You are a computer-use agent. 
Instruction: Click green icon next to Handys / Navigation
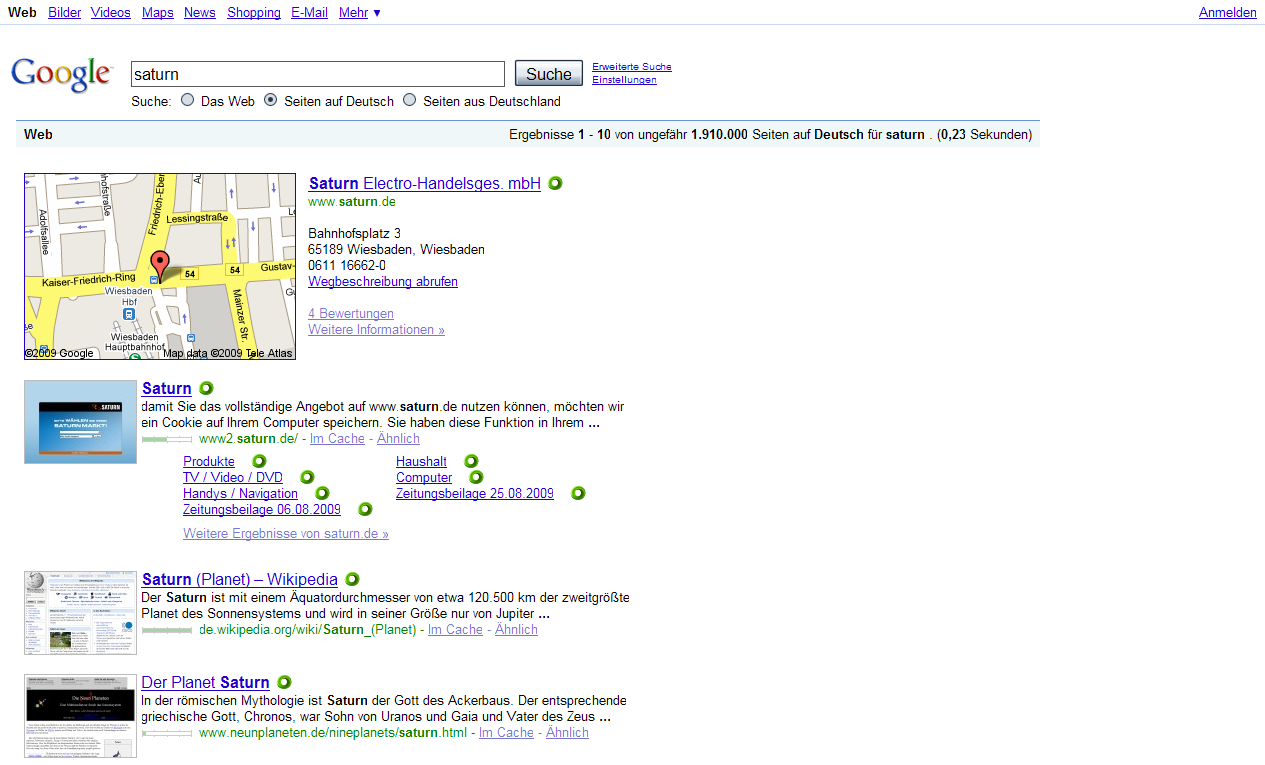(x=322, y=493)
